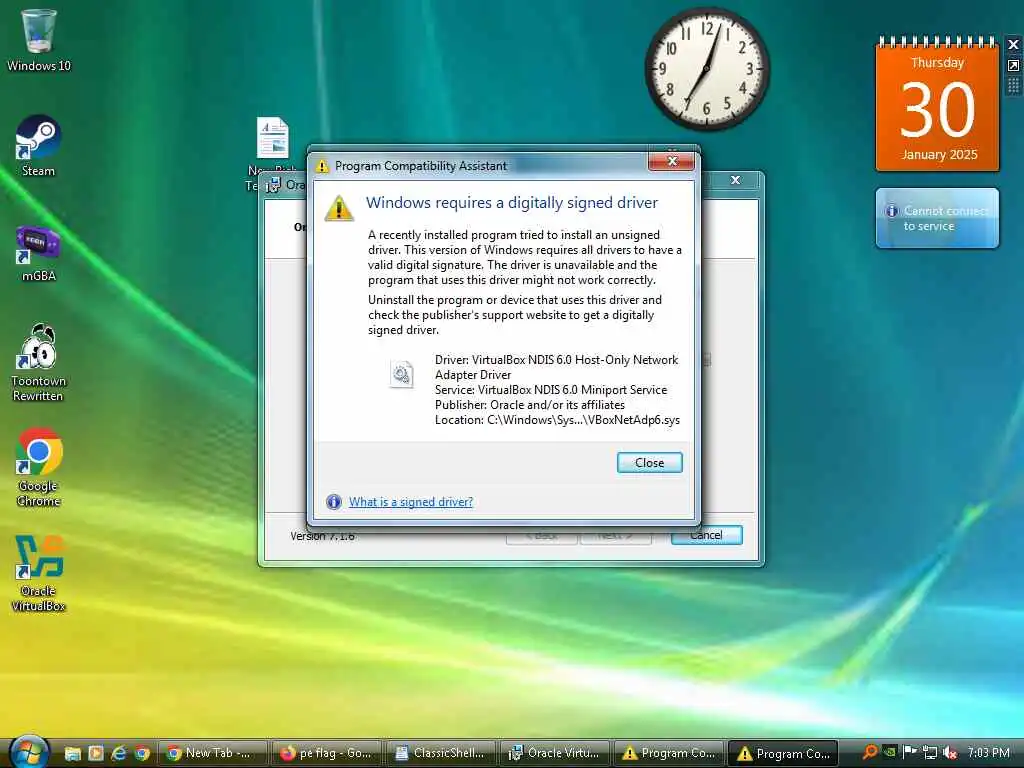The image size is (1024, 768).
Task: Click the 'Version 7.1.6' text in the installer
Action: (x=323, y=536)
